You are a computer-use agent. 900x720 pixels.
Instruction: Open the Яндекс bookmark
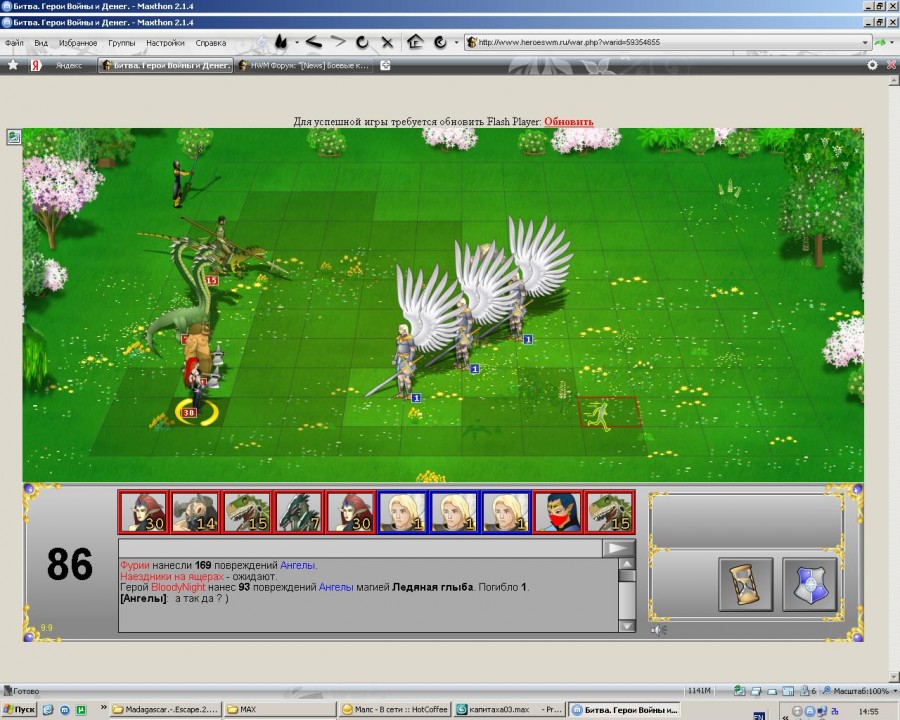(x=57, y=65)
